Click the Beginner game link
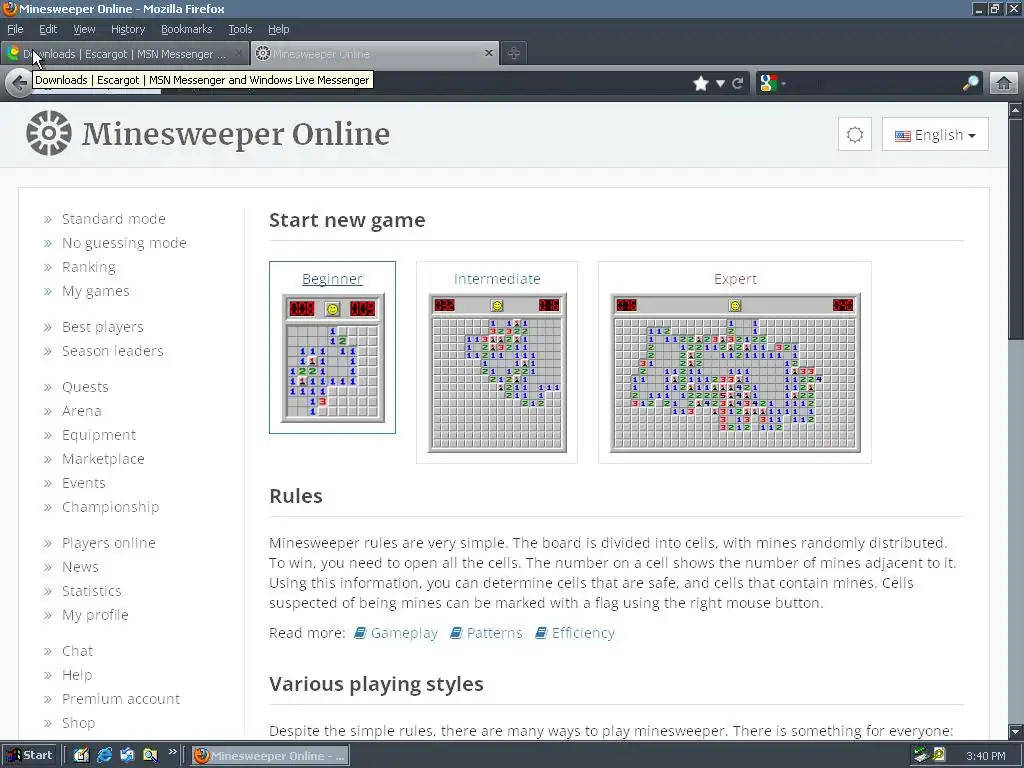This screenshot has width=1024, height=768. 332,279
